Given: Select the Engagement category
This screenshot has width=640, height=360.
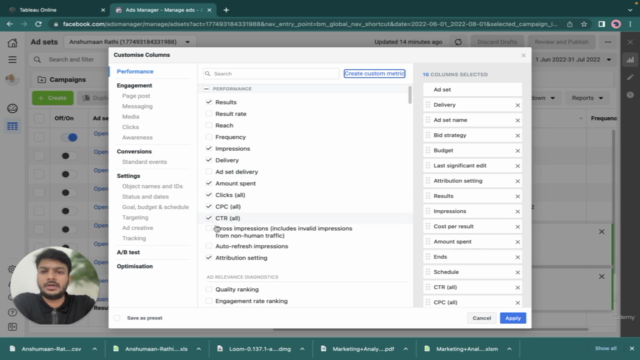Looking at the screenshot, I should point(134,85).
